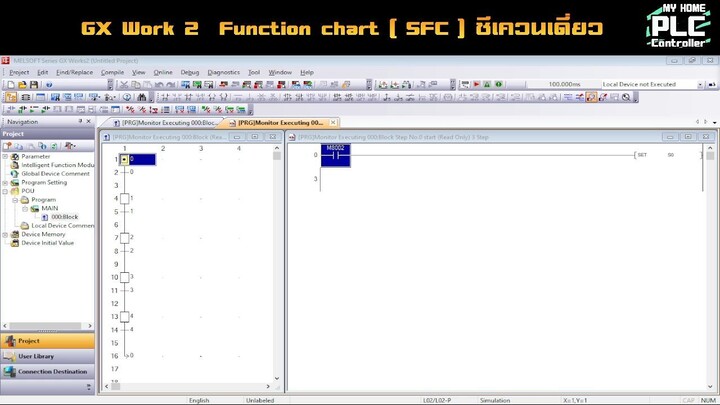Select SFC step 4 box
Viewport: 720px width, 405px height.
click(124, 317)
